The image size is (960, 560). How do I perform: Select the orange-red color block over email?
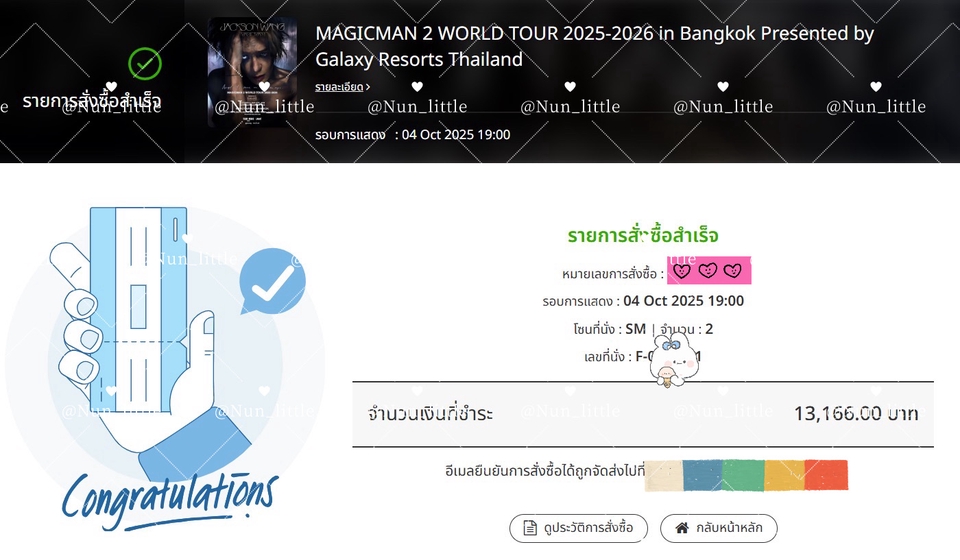click(826, 476)
